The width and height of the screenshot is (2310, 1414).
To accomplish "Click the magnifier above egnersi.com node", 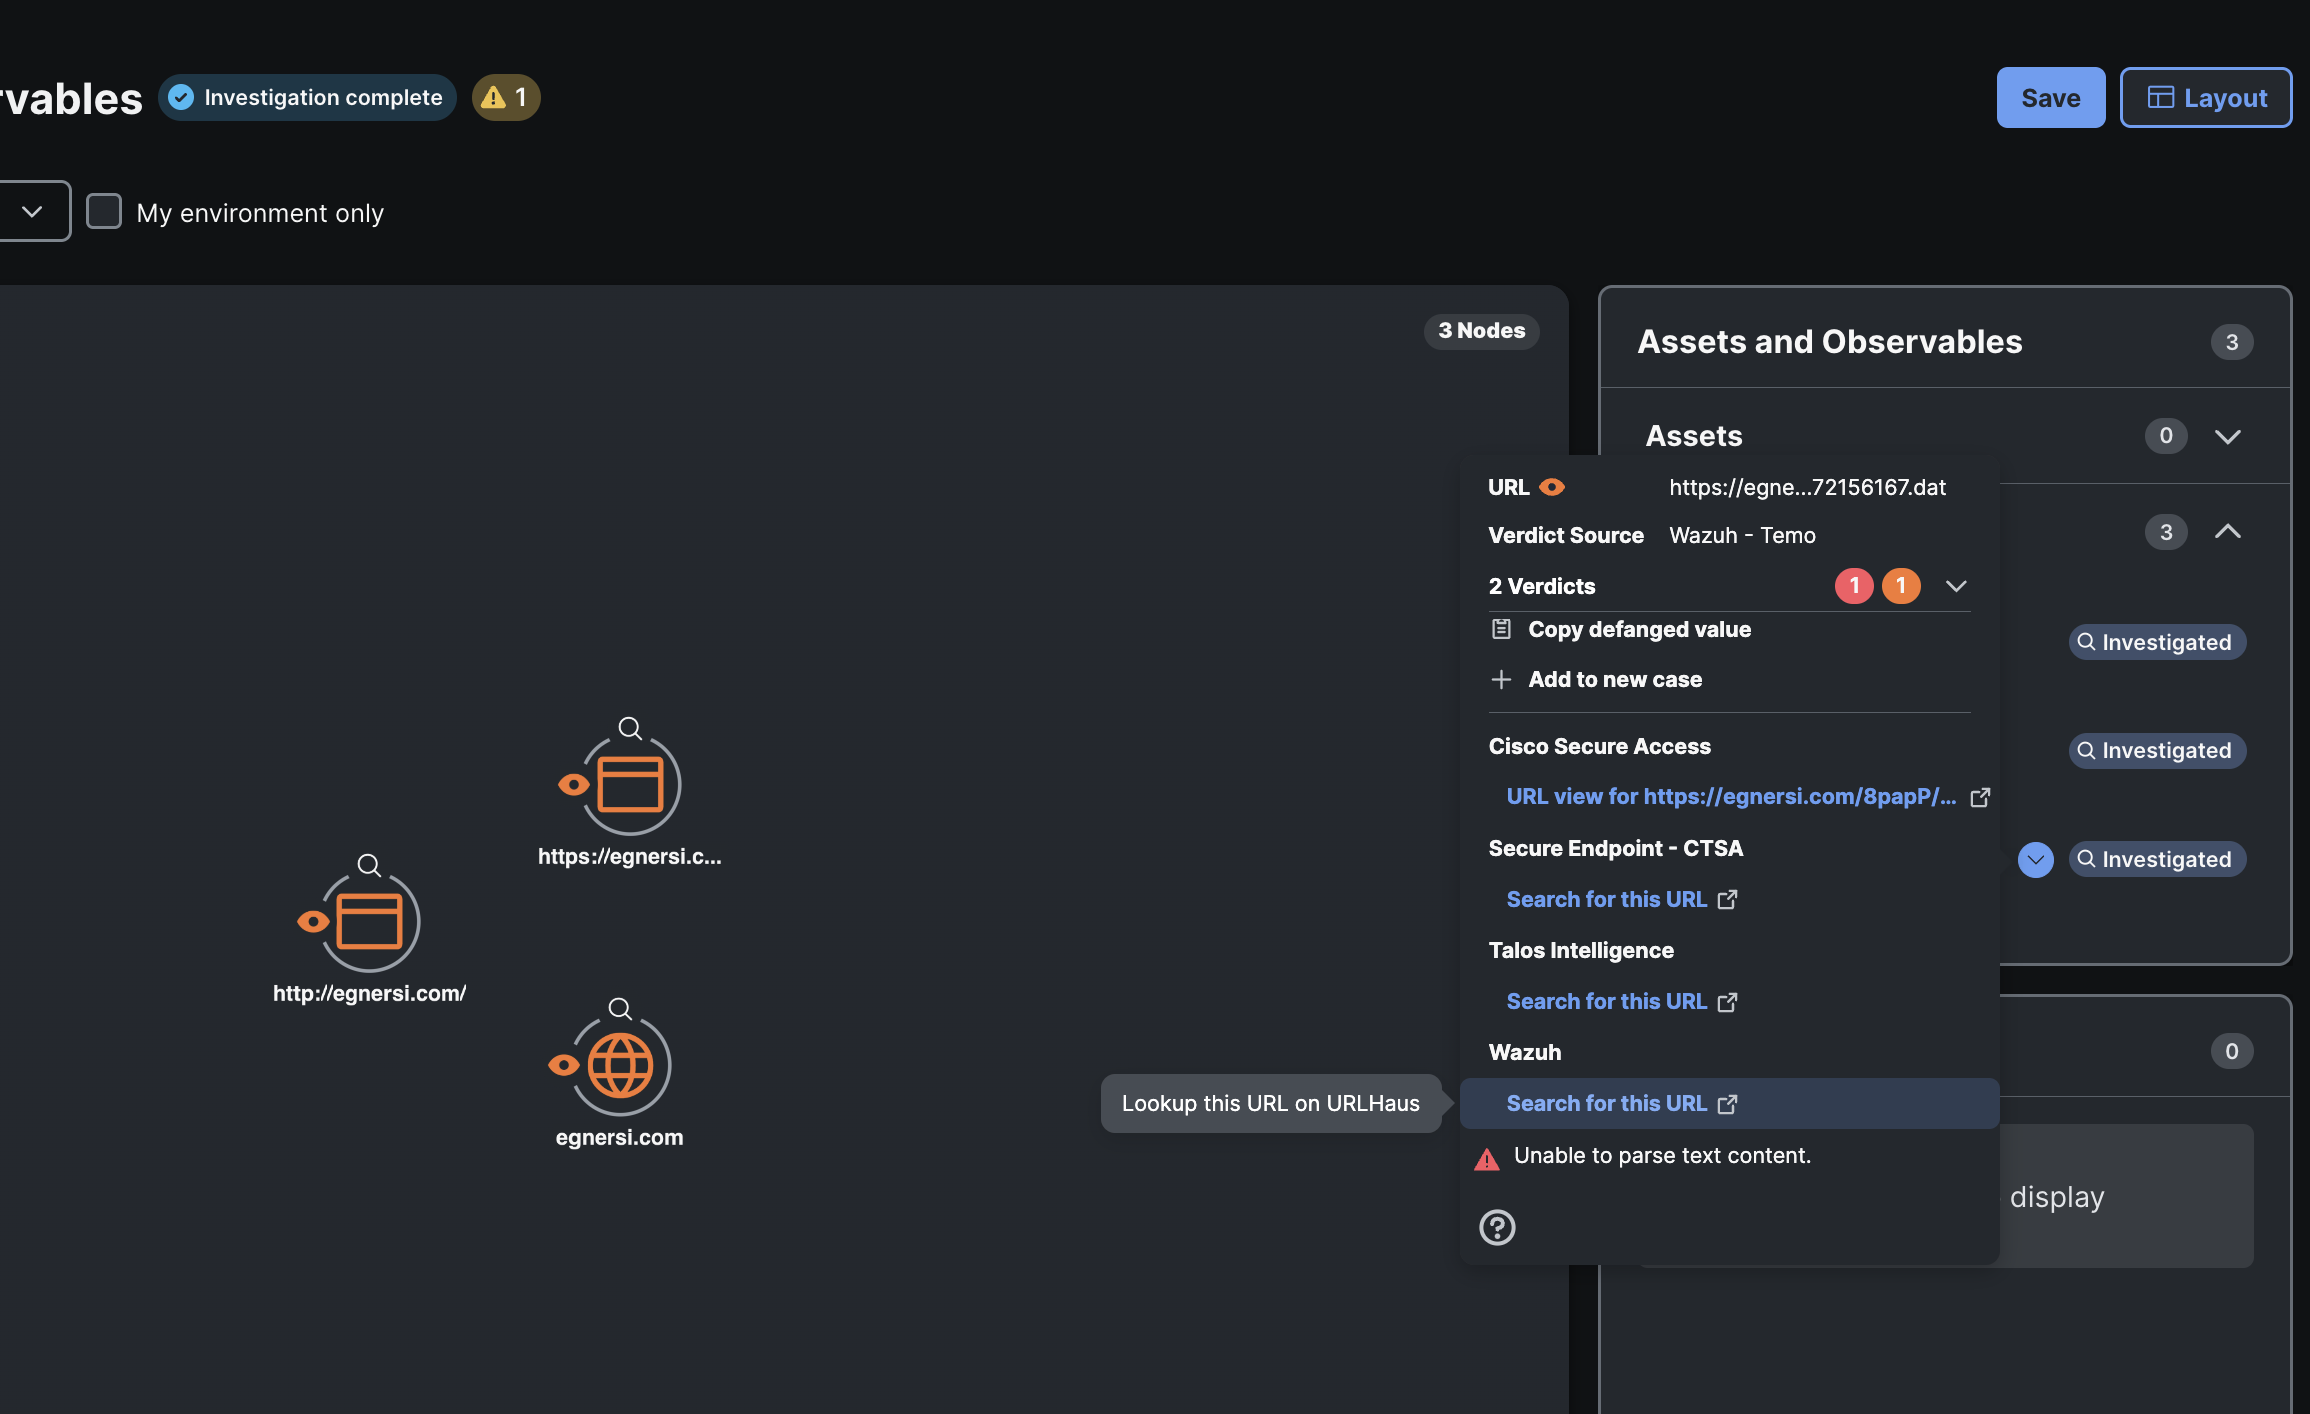I will click(620, 1008).
